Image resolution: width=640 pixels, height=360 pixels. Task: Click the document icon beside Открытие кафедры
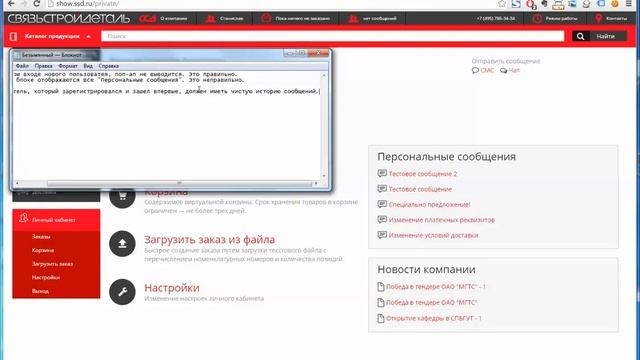(x=381, y=318)
